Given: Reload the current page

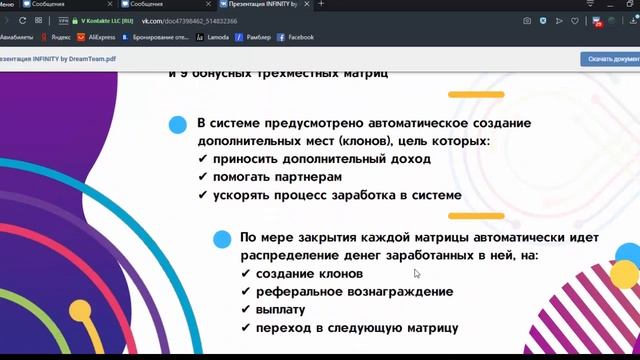Looking at the screenshot, I should click(x=22, y=20).
